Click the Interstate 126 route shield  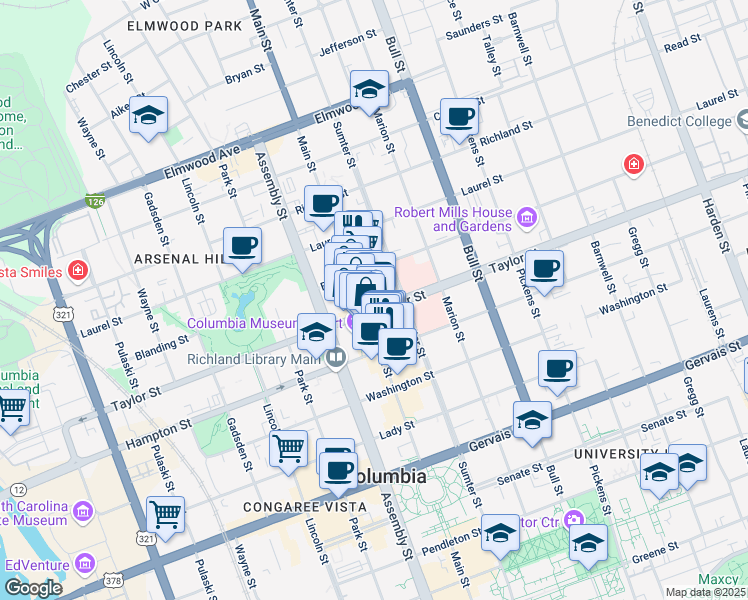[96, 201]
